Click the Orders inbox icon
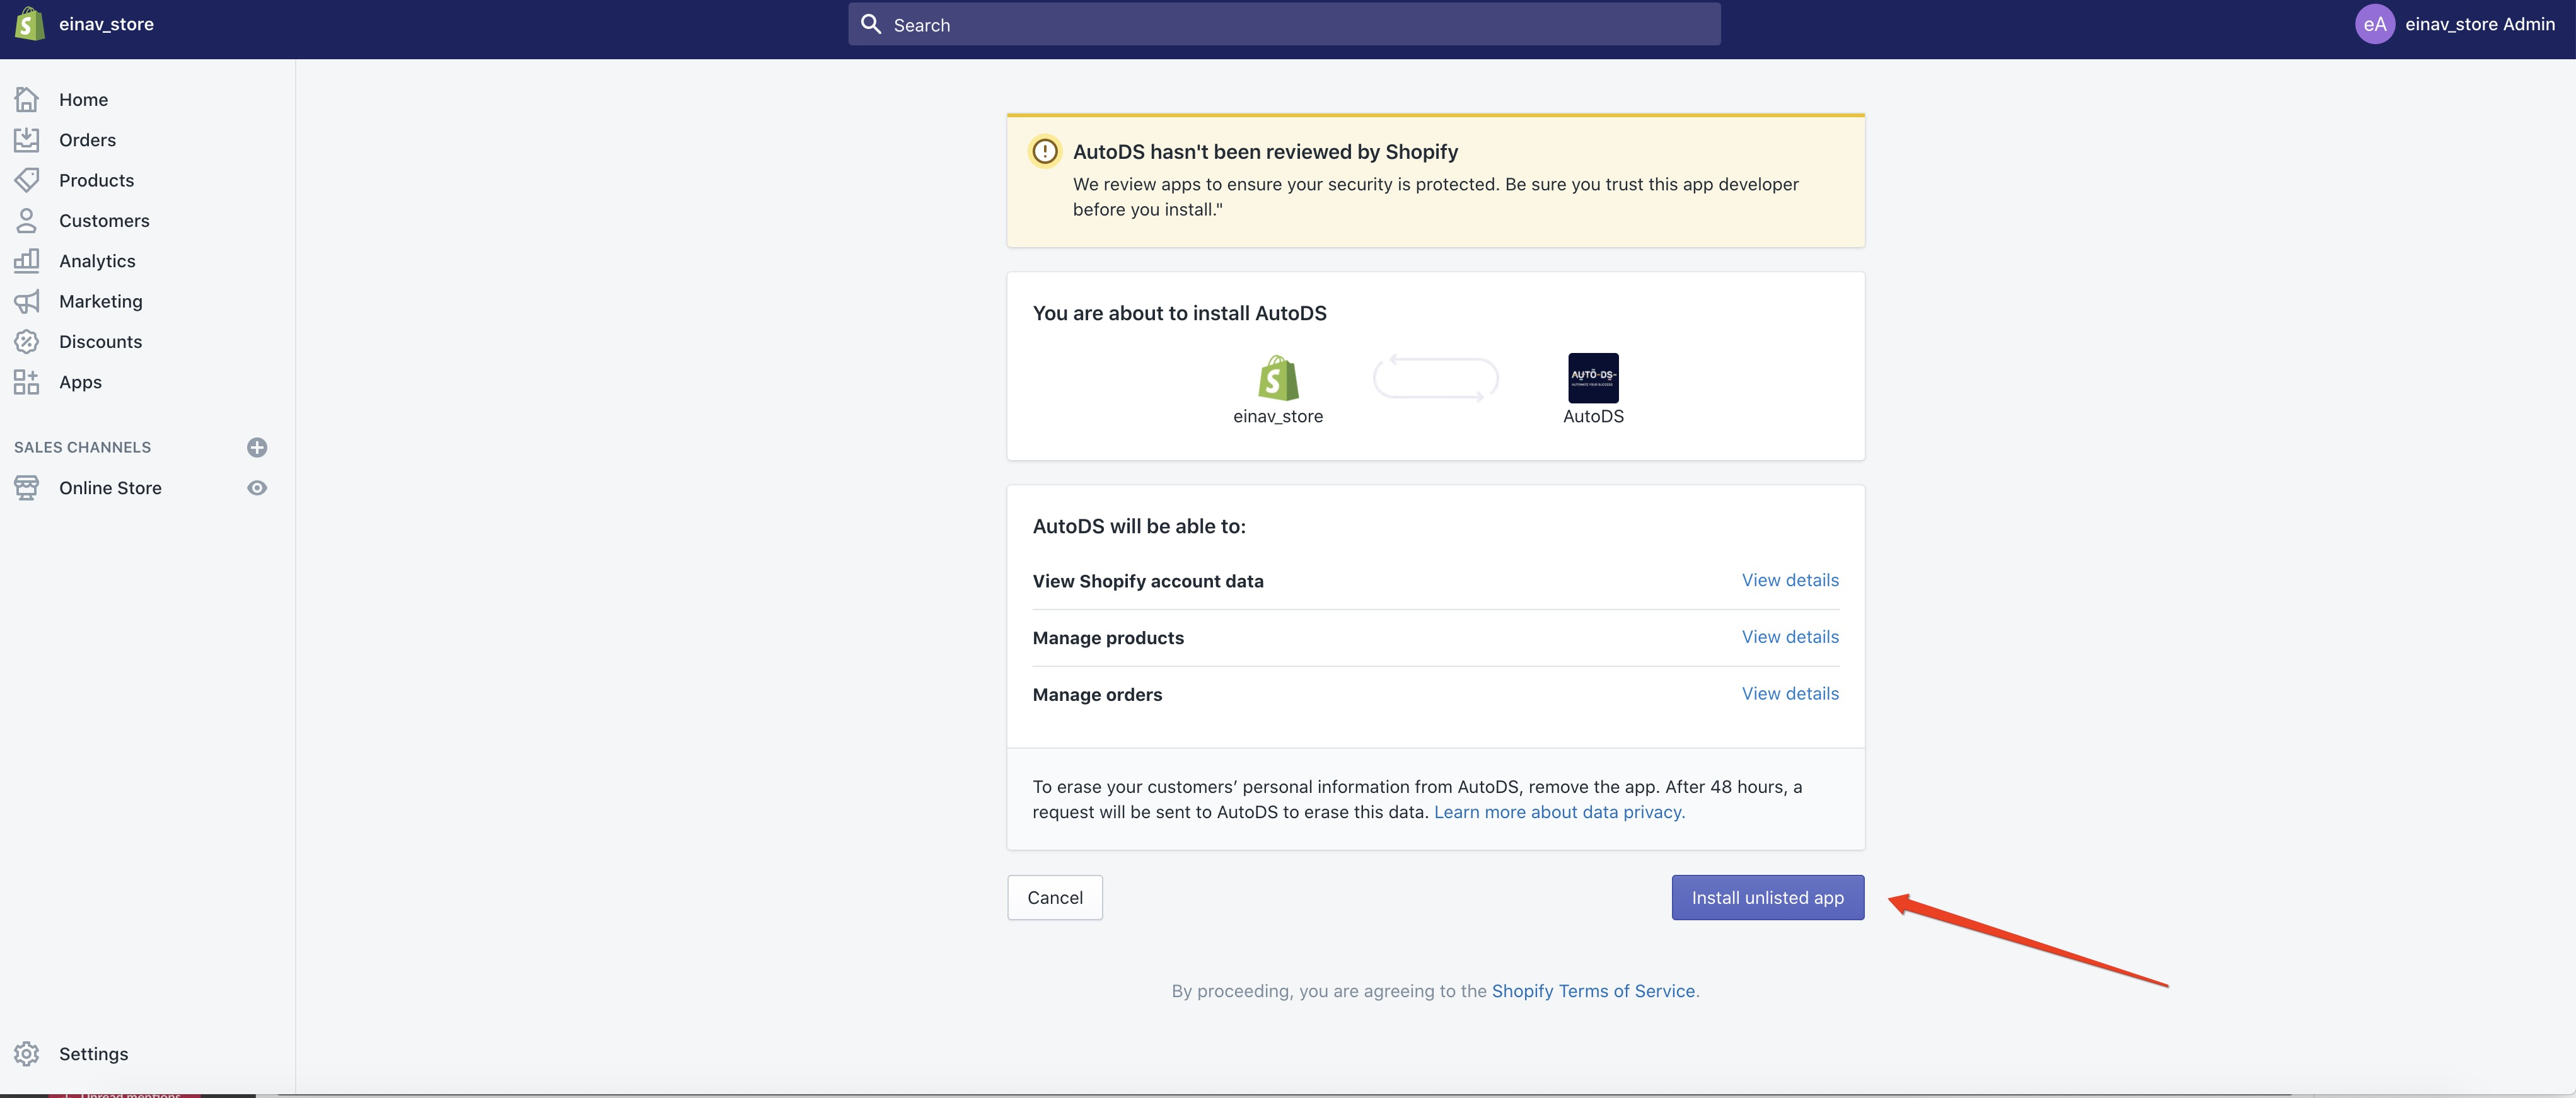 pos(27,140)
